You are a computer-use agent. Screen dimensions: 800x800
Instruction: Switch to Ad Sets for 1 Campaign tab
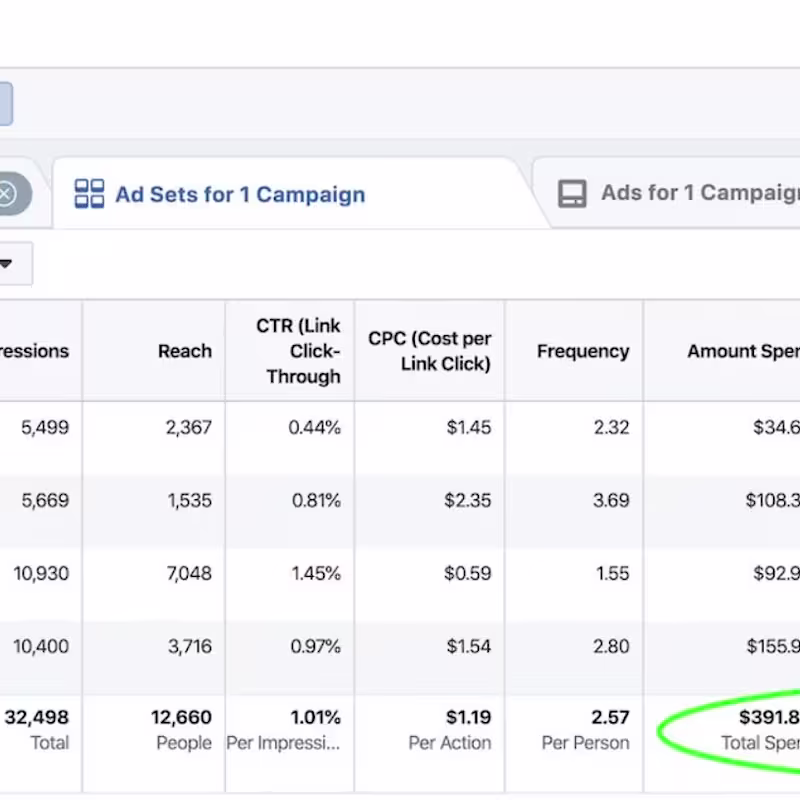click(240, 194)
